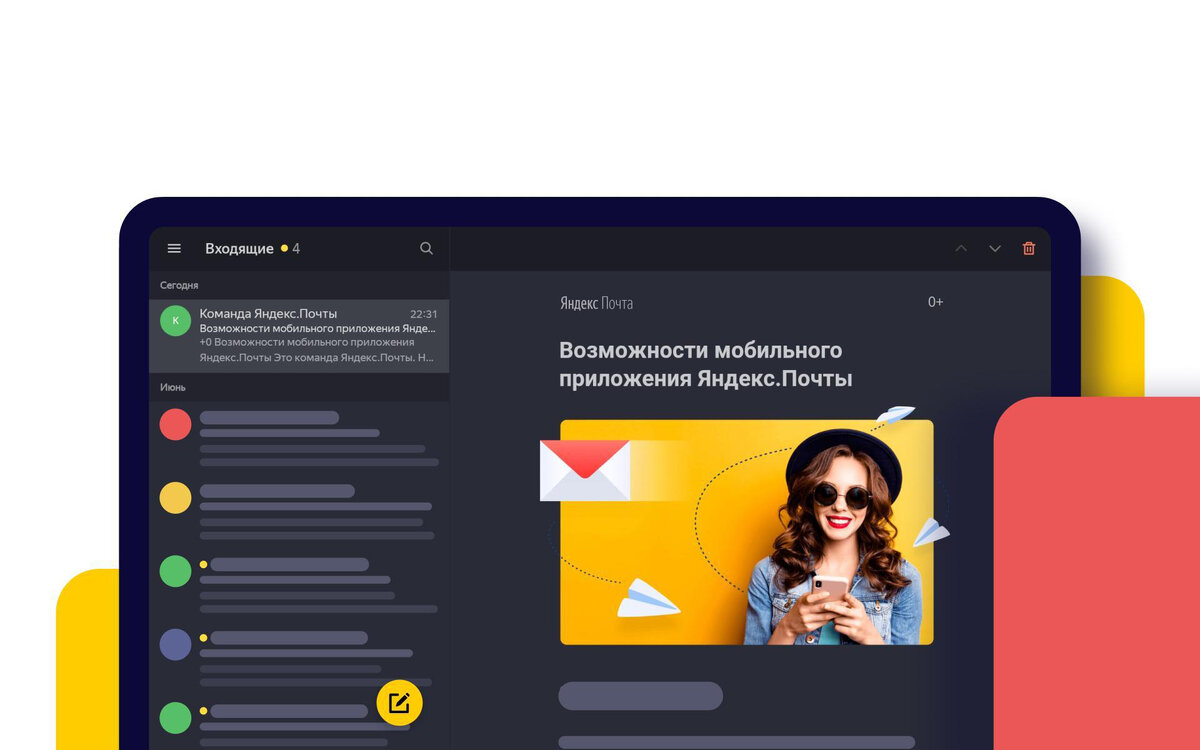Viewport: 1200px width, 750px height.
Task: Click the banner image with woman holding phone
Action: tap(746, 532)
